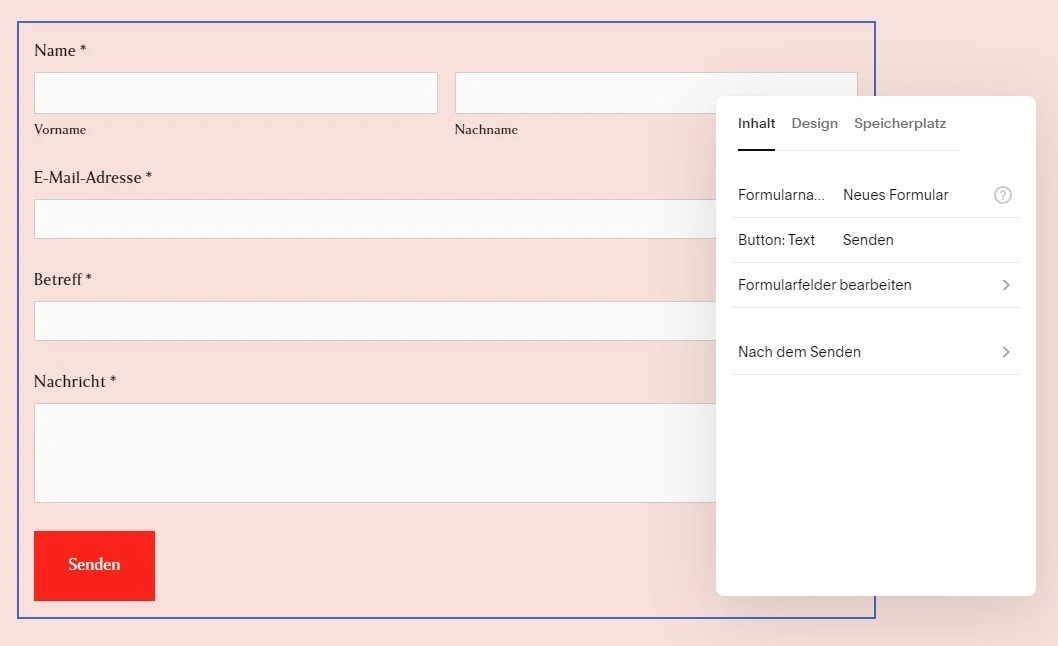
Task: Select the 'Nachname' caption text
Action: [486, 130]
